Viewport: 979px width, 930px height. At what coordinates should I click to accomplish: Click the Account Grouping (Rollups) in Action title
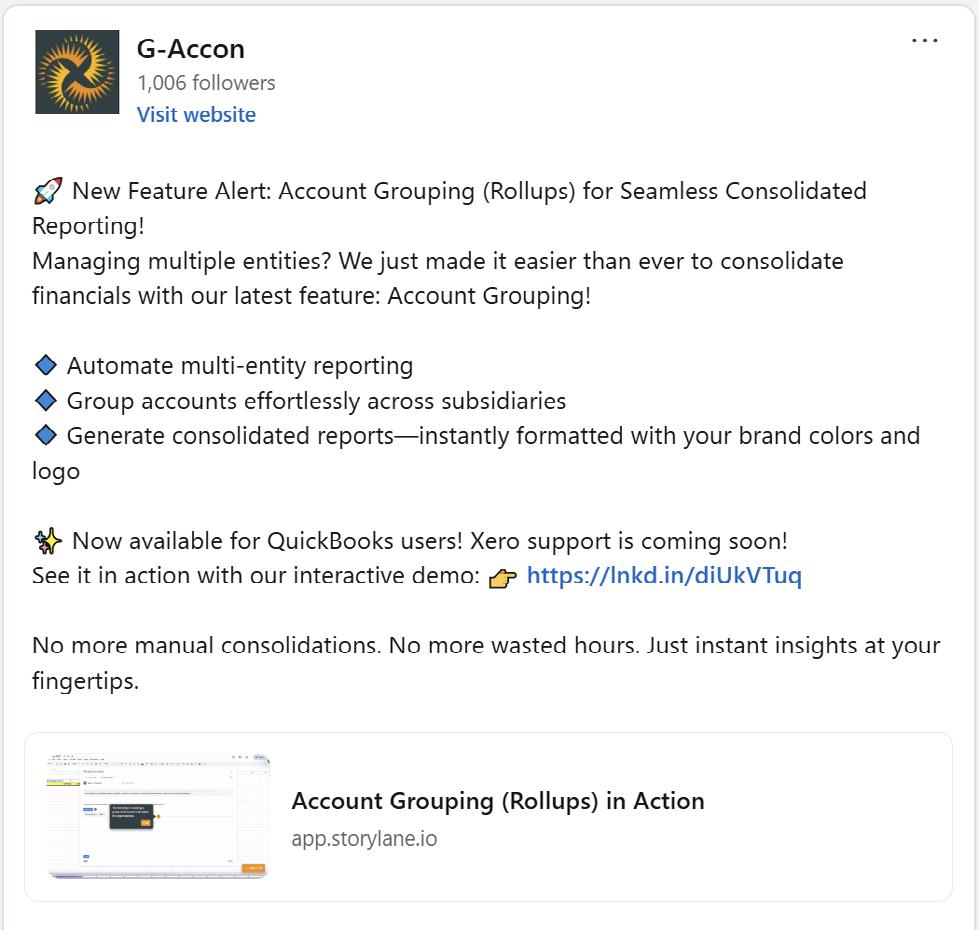click(498, 801)
